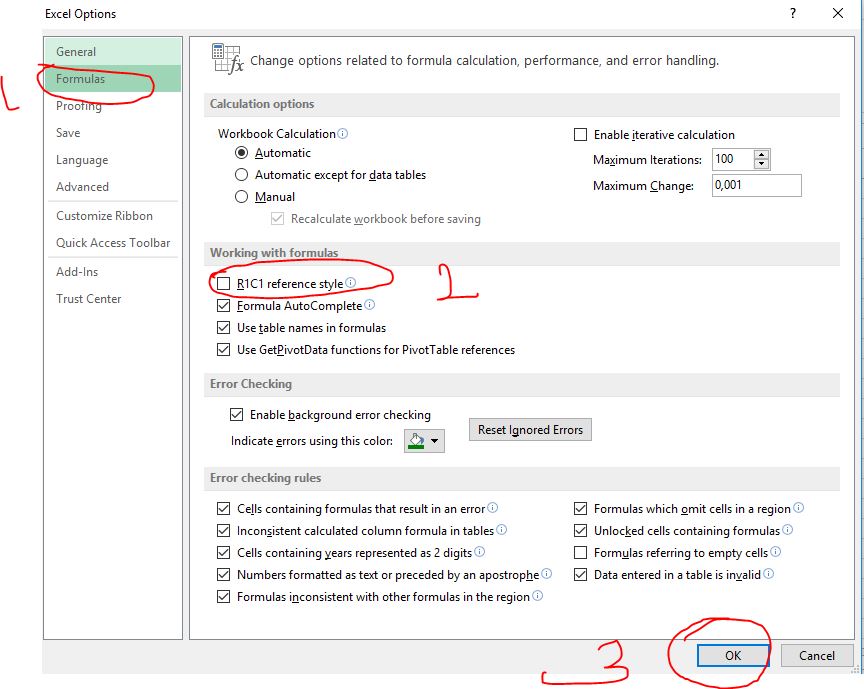The height and width of the screenshot is (689, 864).
Task: Select Automatic except for data tables
Action: click(x=241, y=175)
